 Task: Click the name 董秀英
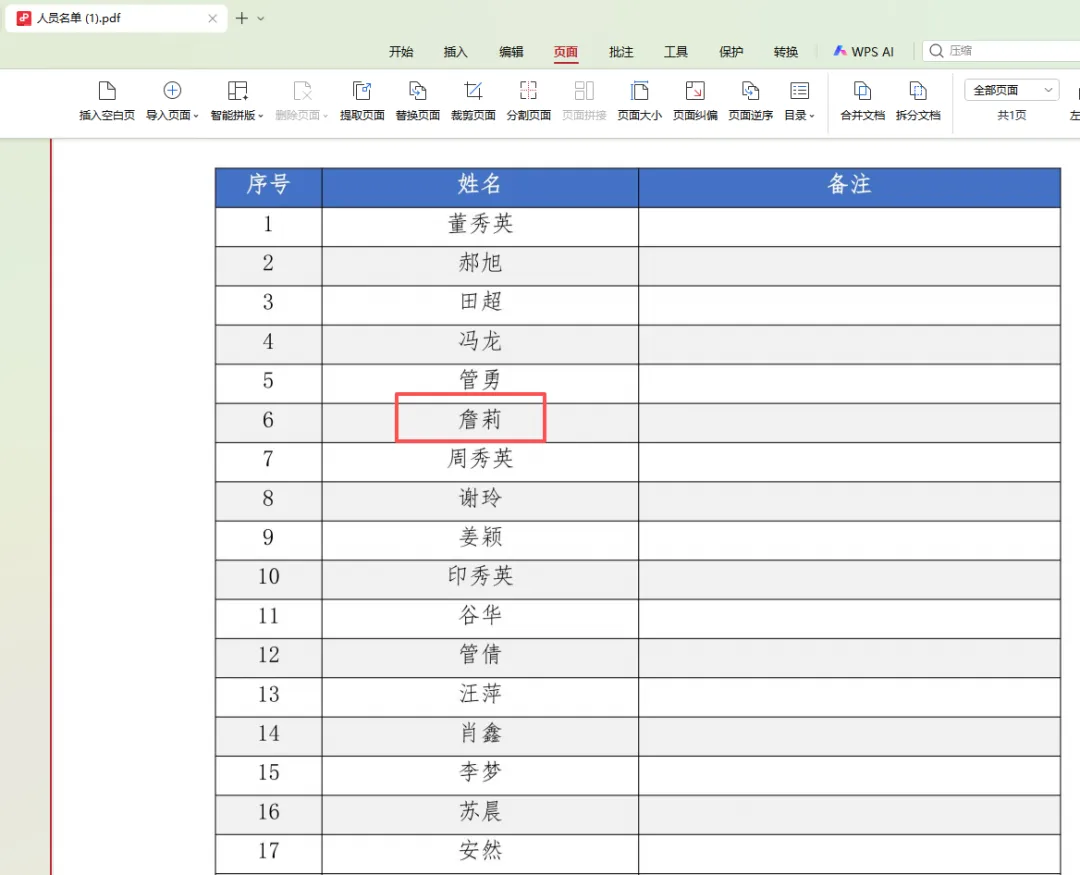(x=480, y=223)
